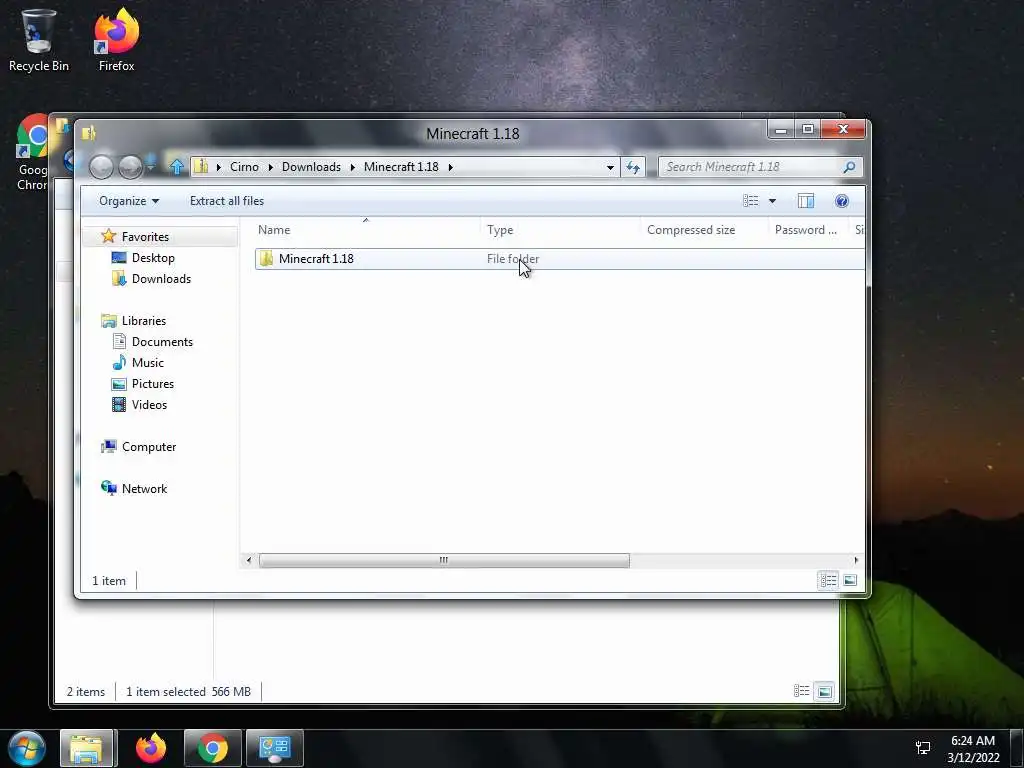Toggle the preview pane button
This screenshot has height=768, width=1024.
pyautogui.click(x=806, y=201)
